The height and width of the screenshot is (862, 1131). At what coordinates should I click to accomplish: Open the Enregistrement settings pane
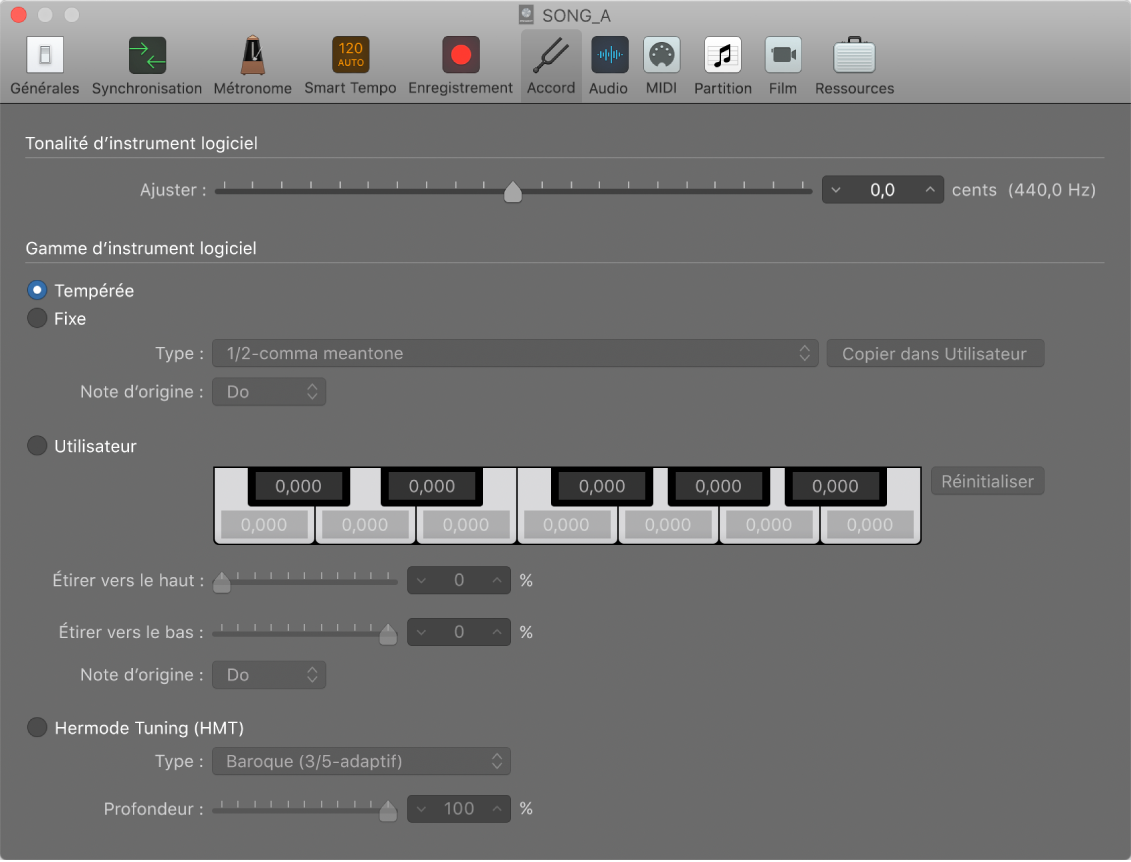(x=460, y=66)
